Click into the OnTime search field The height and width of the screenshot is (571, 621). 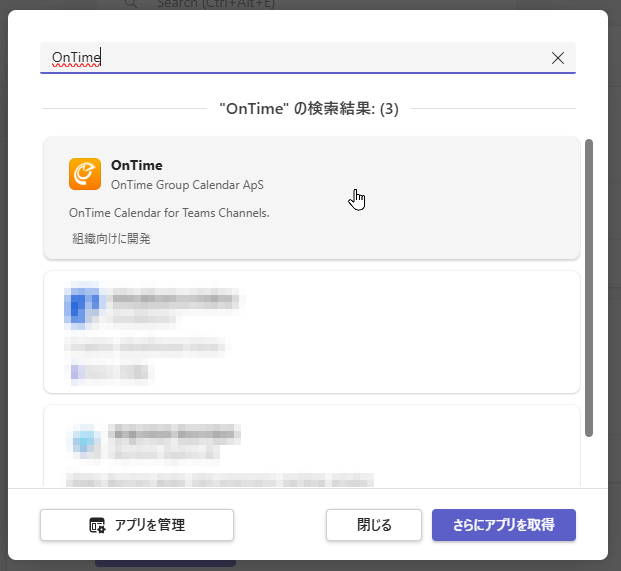click(308, 58)
